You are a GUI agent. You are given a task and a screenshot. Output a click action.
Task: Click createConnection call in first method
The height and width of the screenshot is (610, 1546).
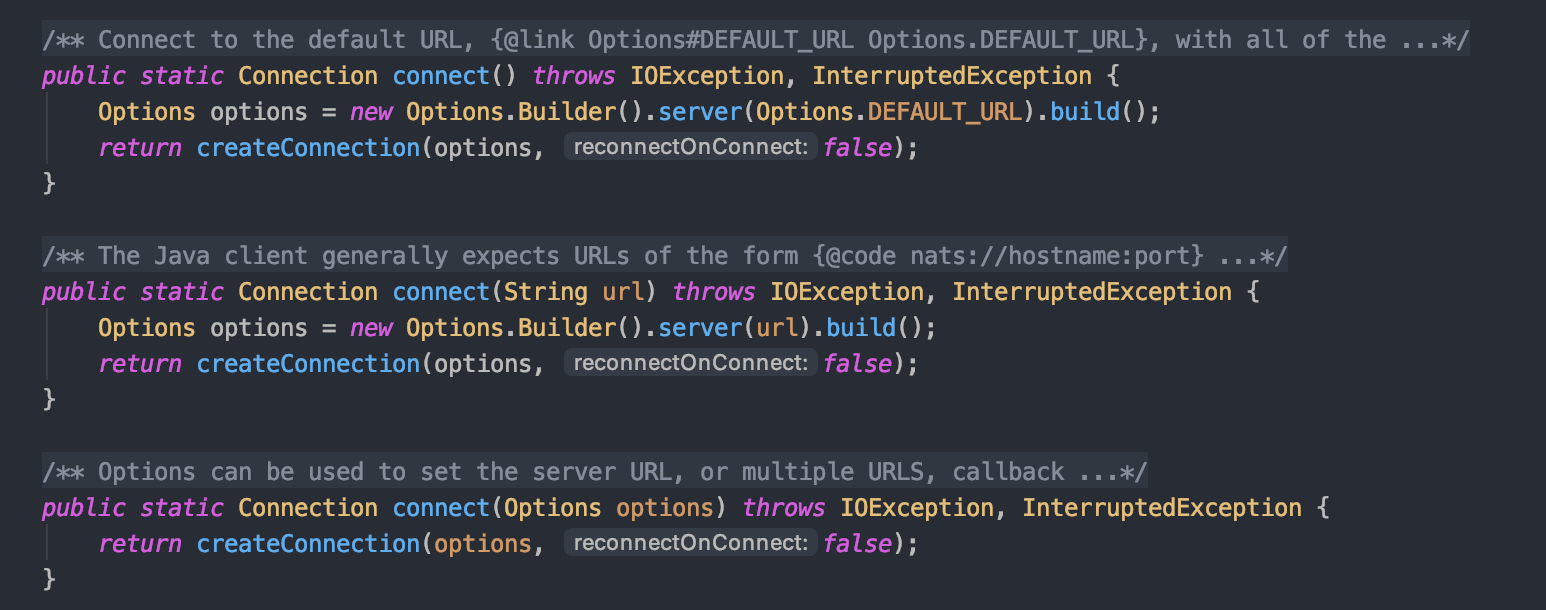pyautogui.click(x=309, y=148)
